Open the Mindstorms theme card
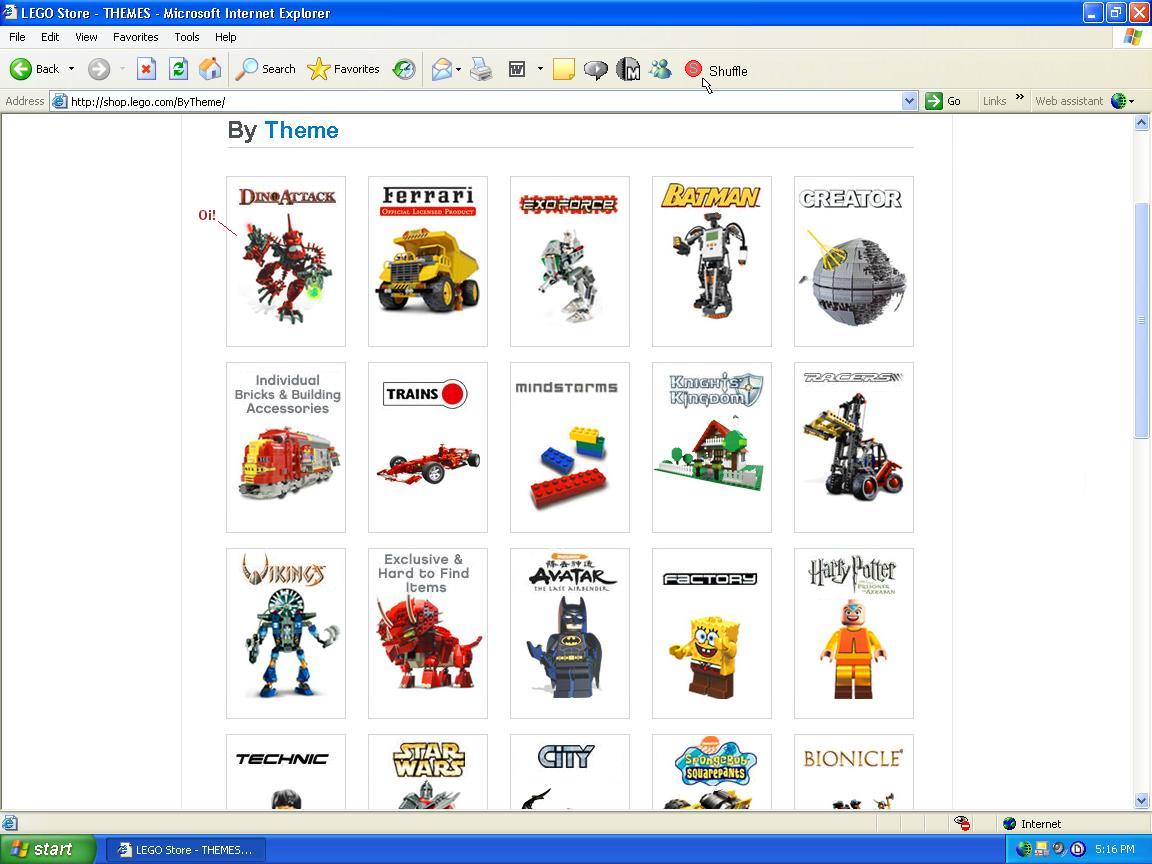Image resolution: width=1152 pixels, height=864 pixels. (569, 447)
